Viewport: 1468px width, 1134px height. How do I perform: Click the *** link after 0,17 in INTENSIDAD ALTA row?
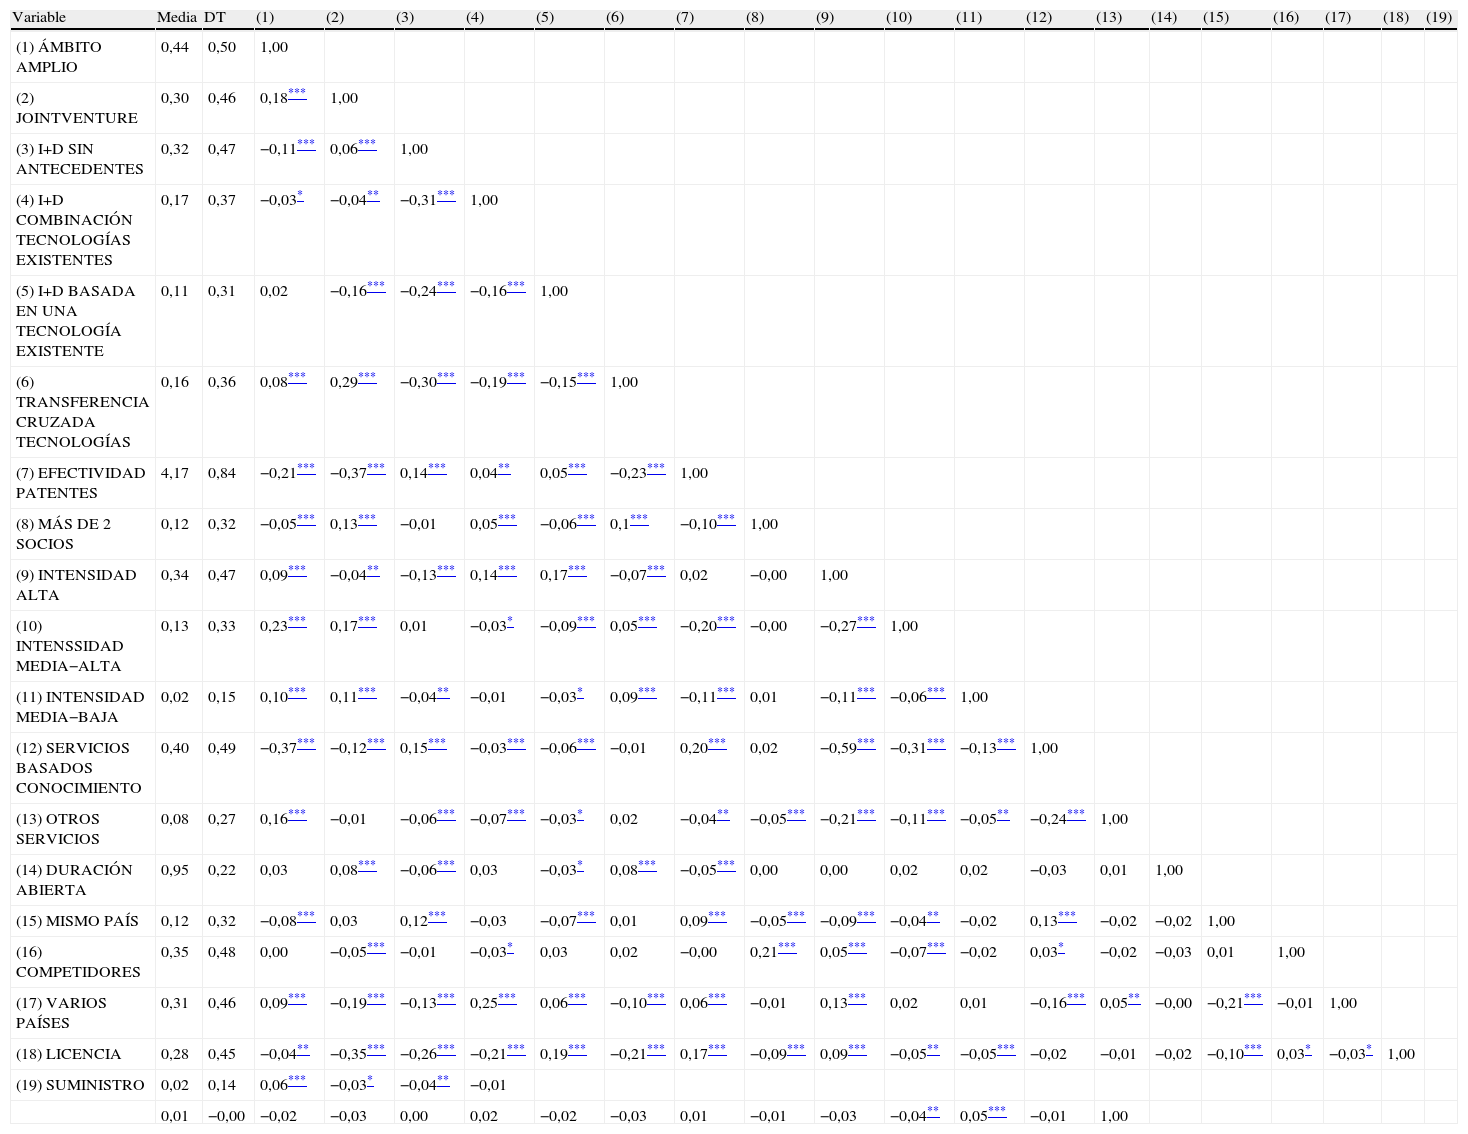click(577, 570)
